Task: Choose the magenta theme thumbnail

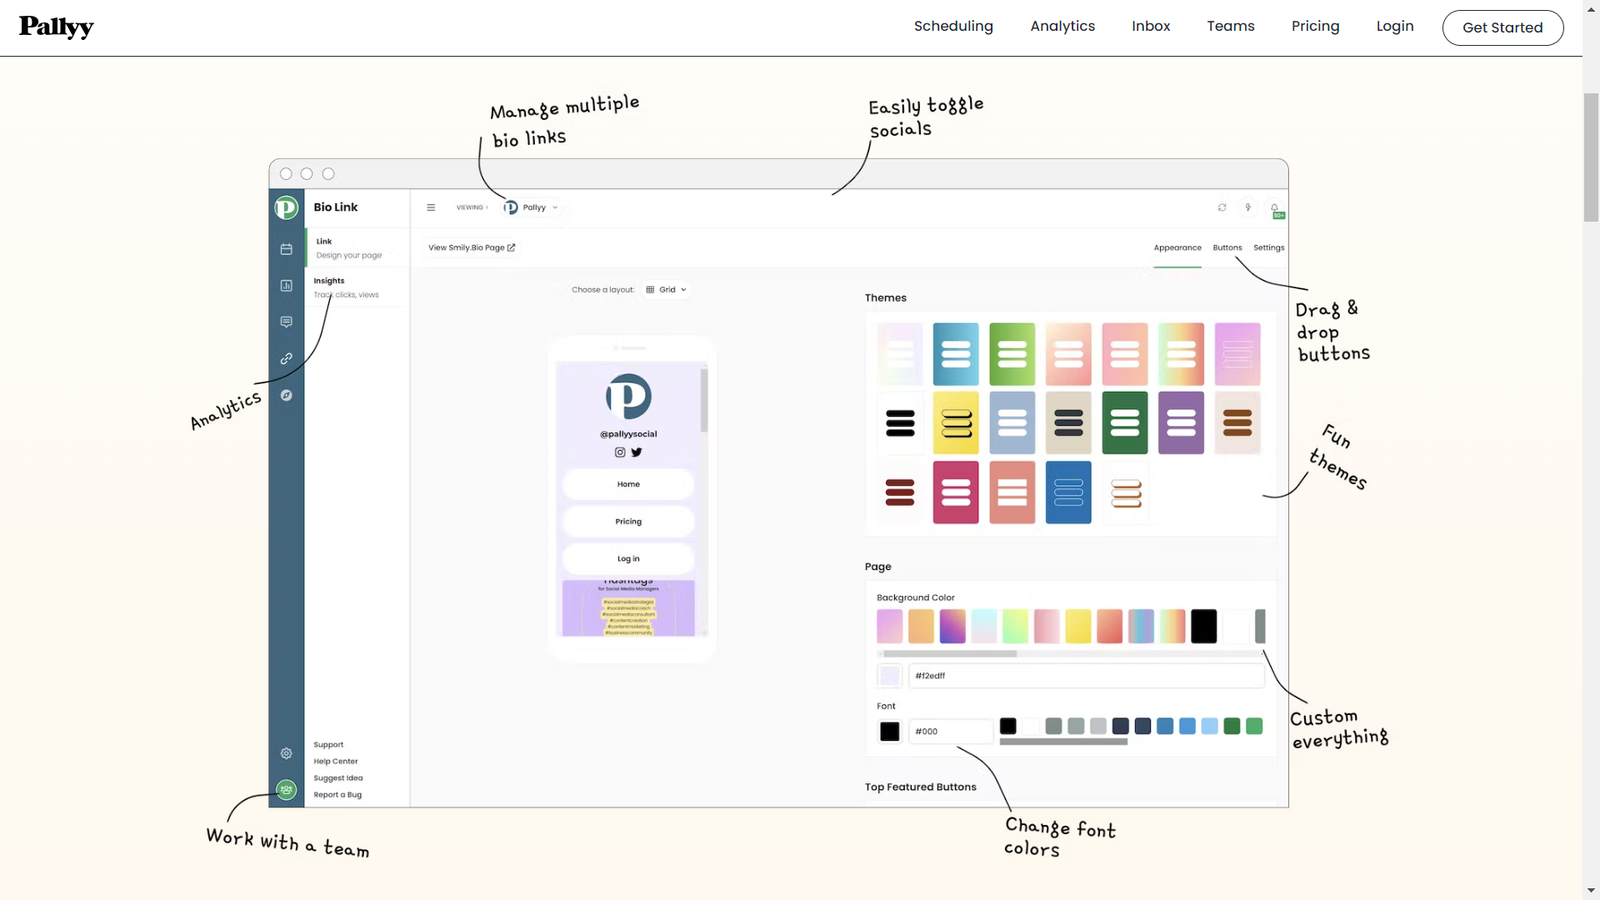Action: pos(956,492)
